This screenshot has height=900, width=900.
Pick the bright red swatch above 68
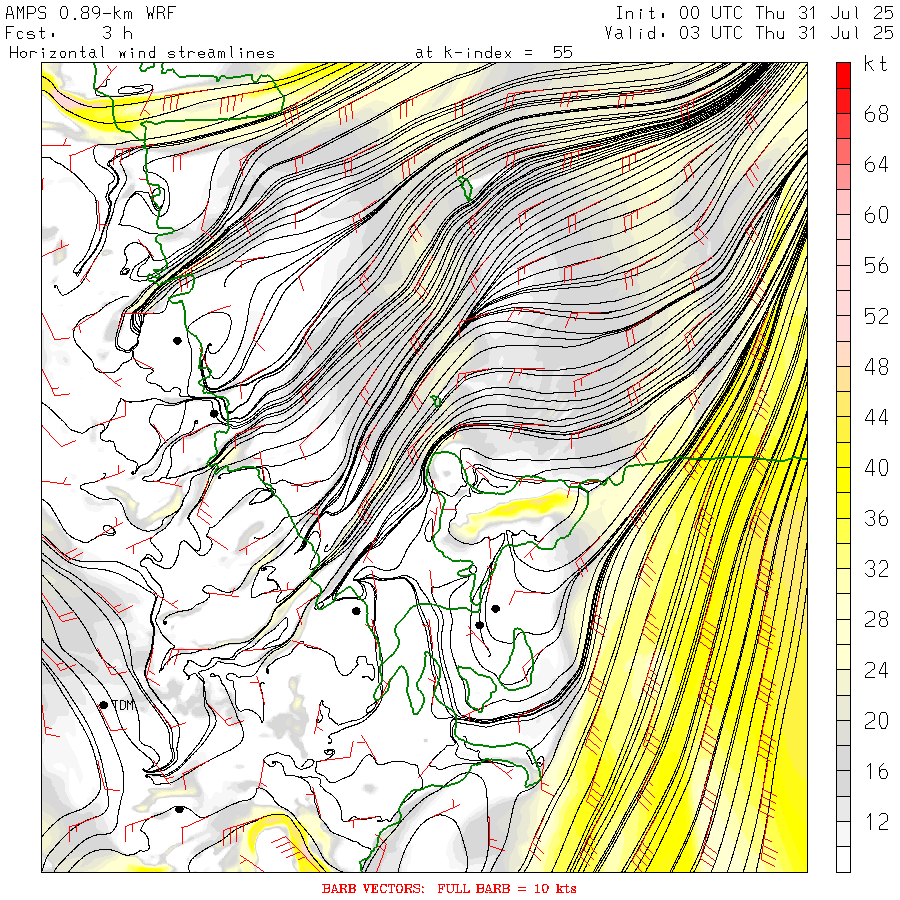[843, 75]
